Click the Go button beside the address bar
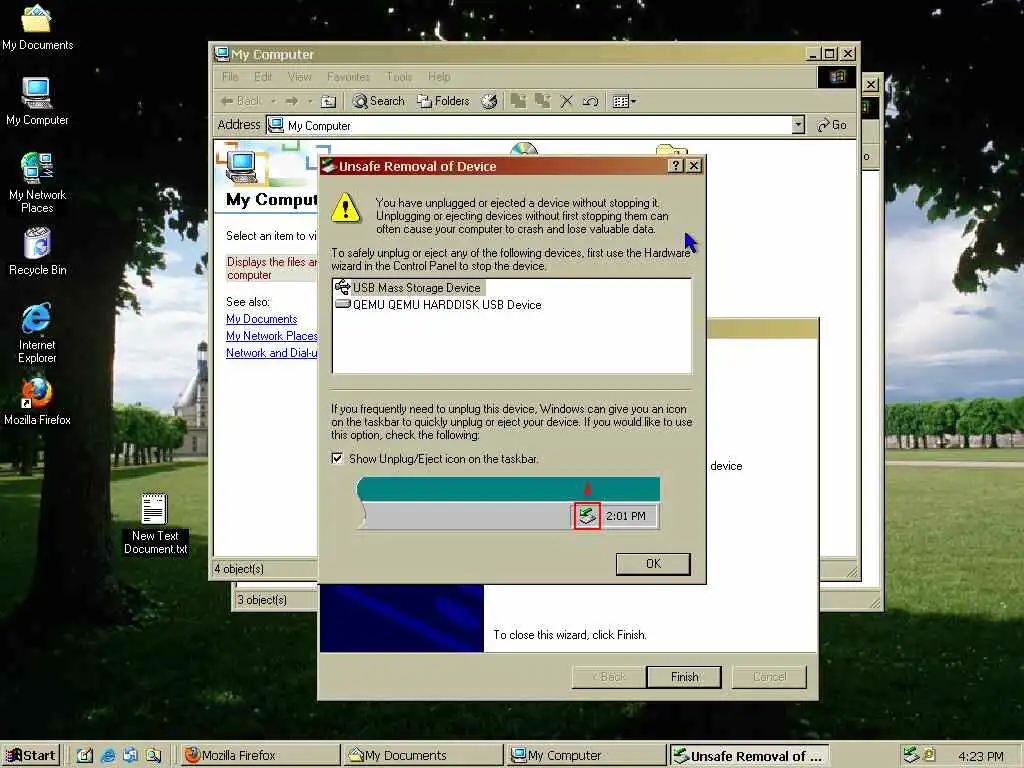1024x768 pixels. pos(832,125)
